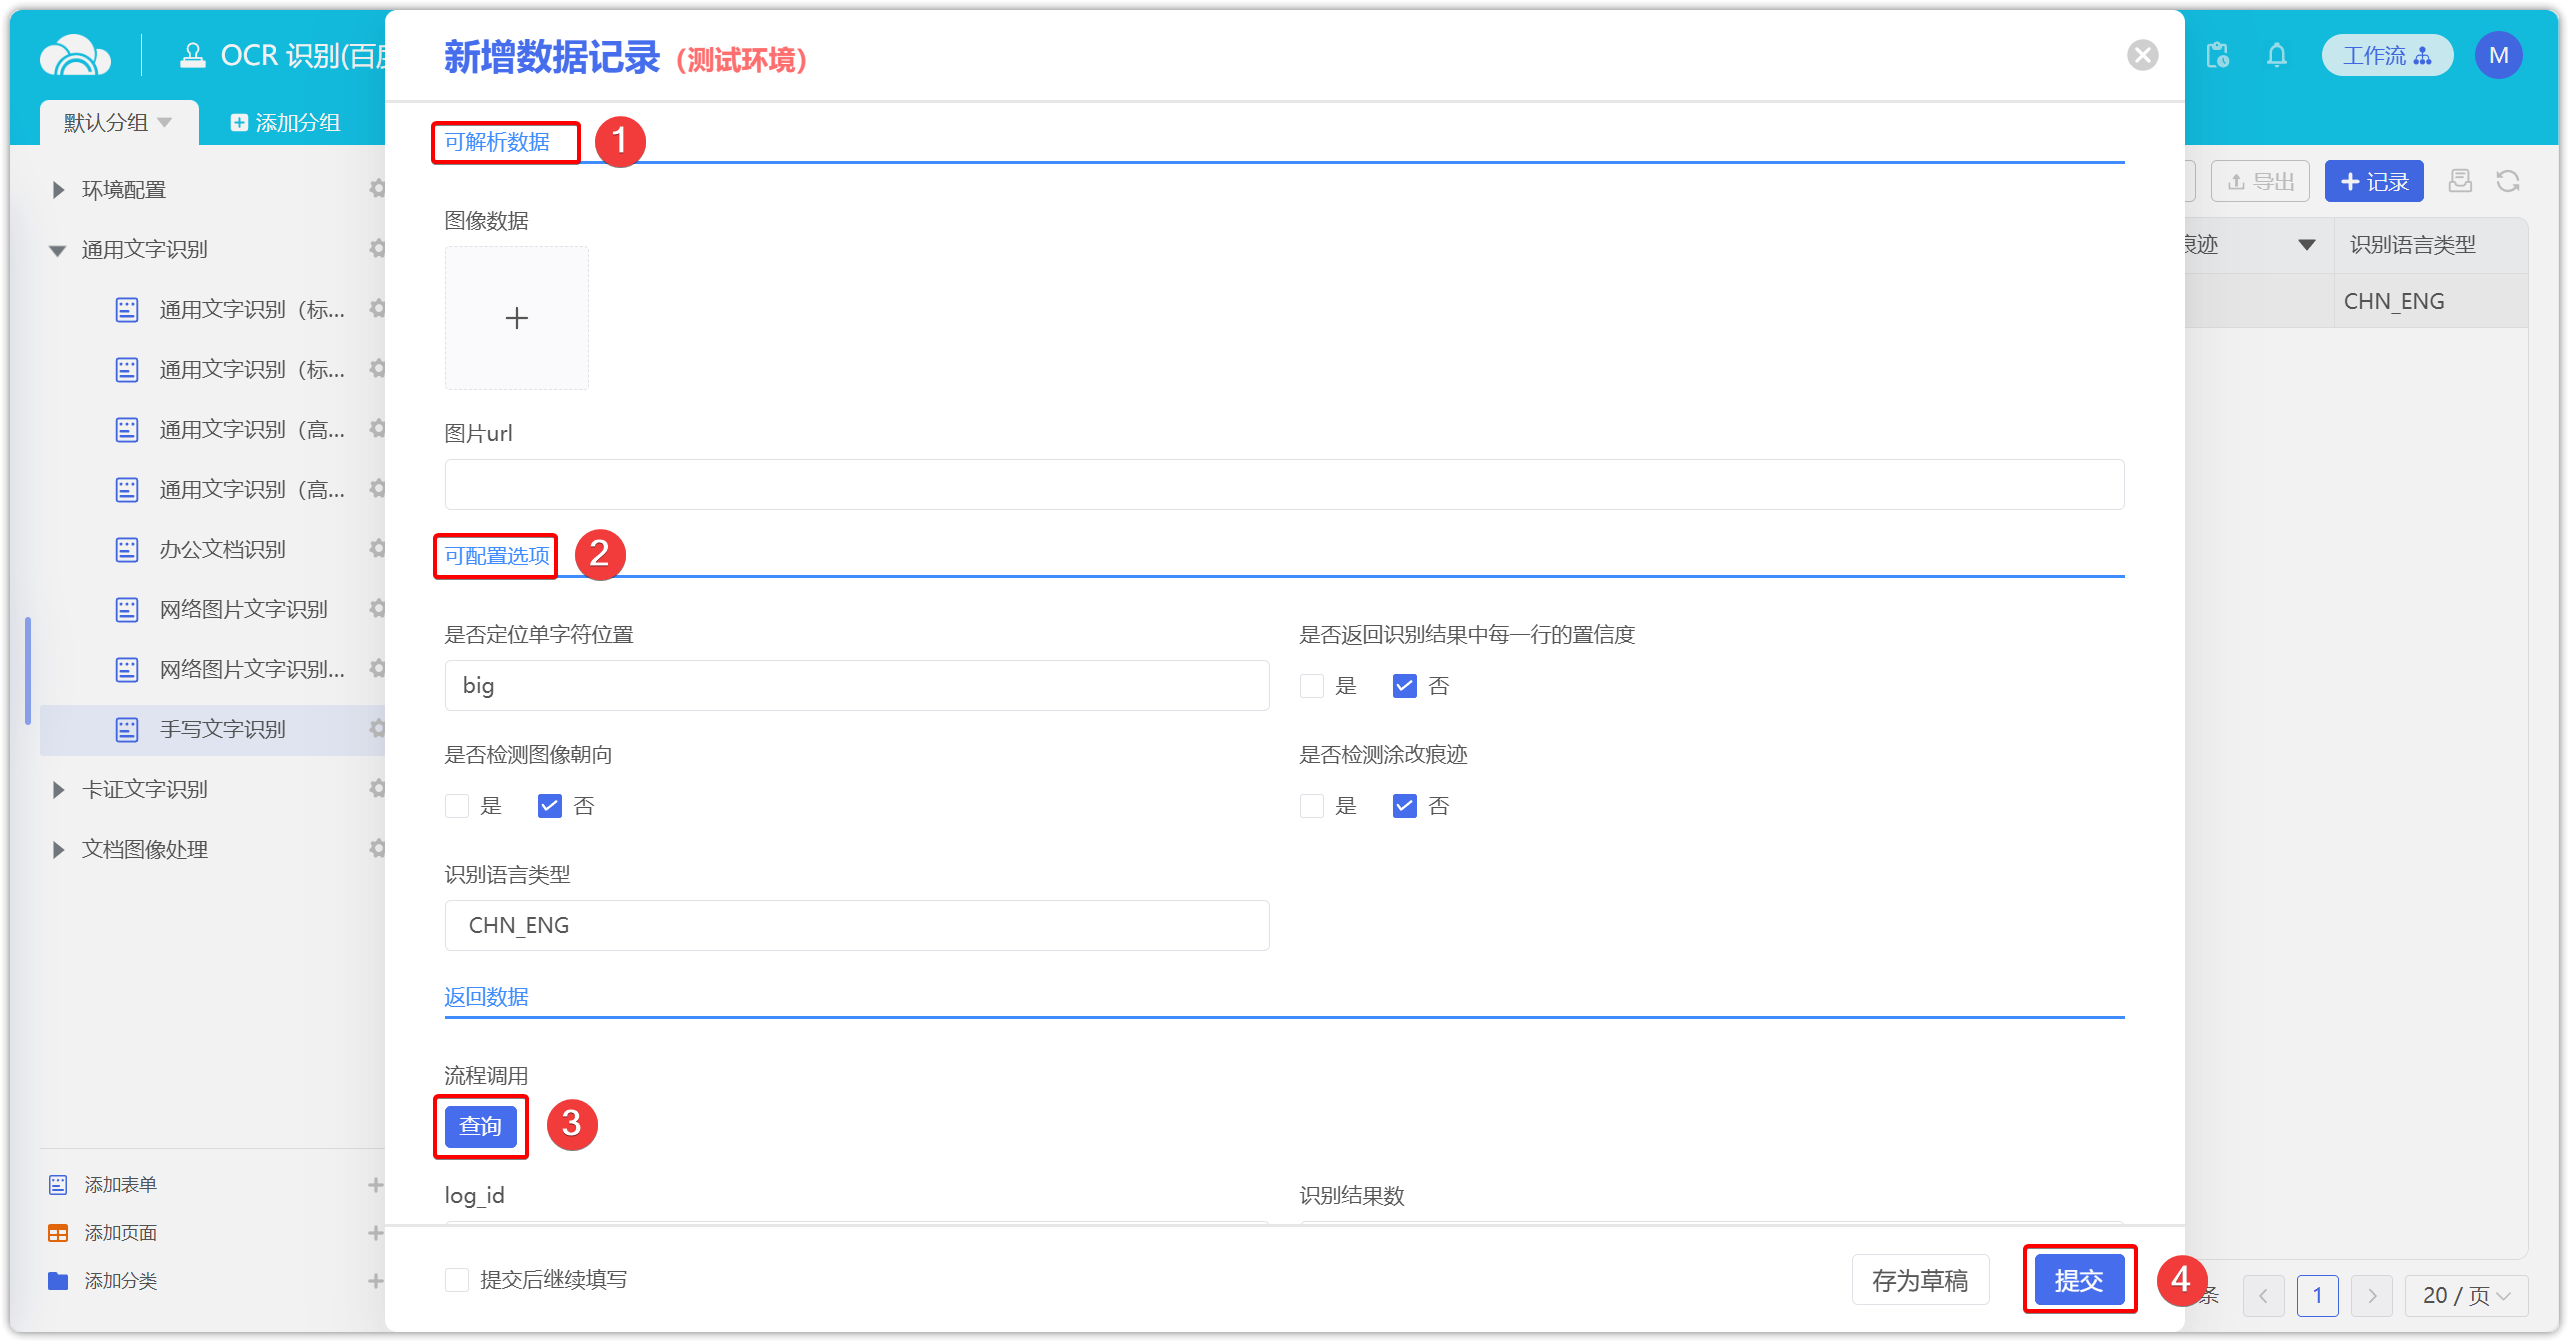This screenshot has height=1342, width=2569.
Task: Open the 20 / 页 page size dropdown
Action: pos(2466,1296)
